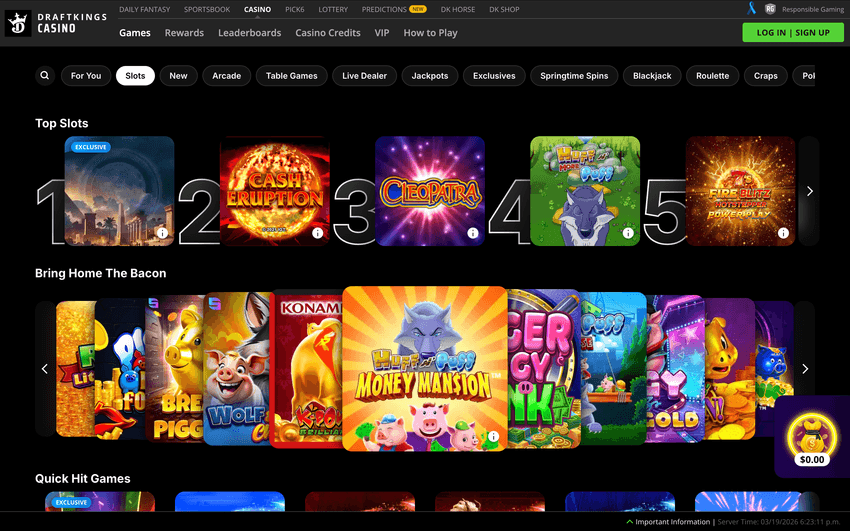This screenshot has width=850, height=531.
Task: Open Leaderboards in the main navigation
Action: [249, 33]
